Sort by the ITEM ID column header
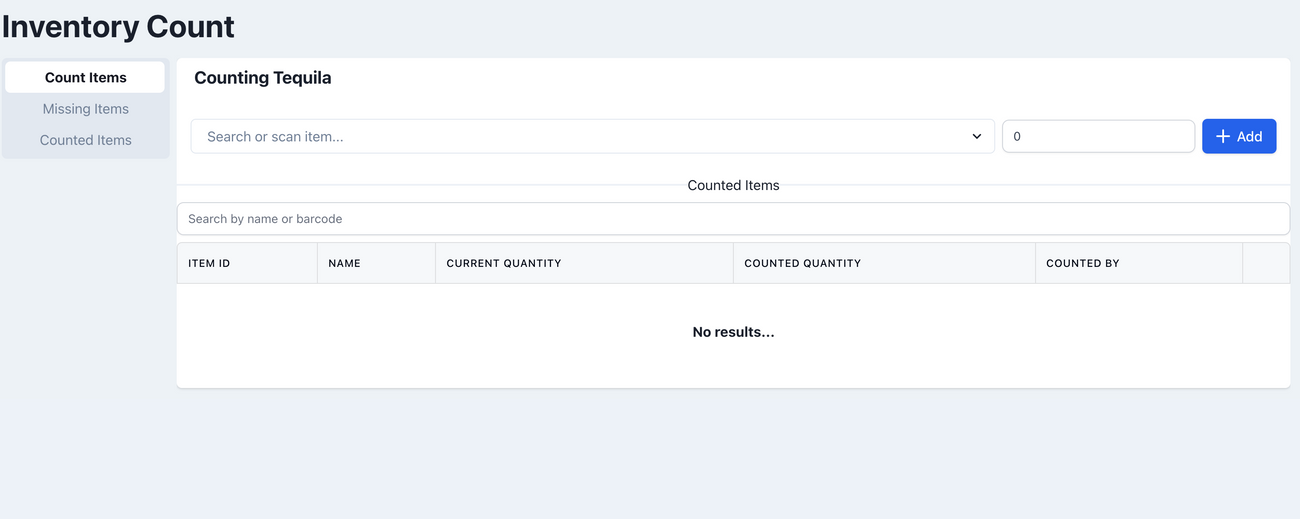1300x519 pixels. click(x=210, y=263)
